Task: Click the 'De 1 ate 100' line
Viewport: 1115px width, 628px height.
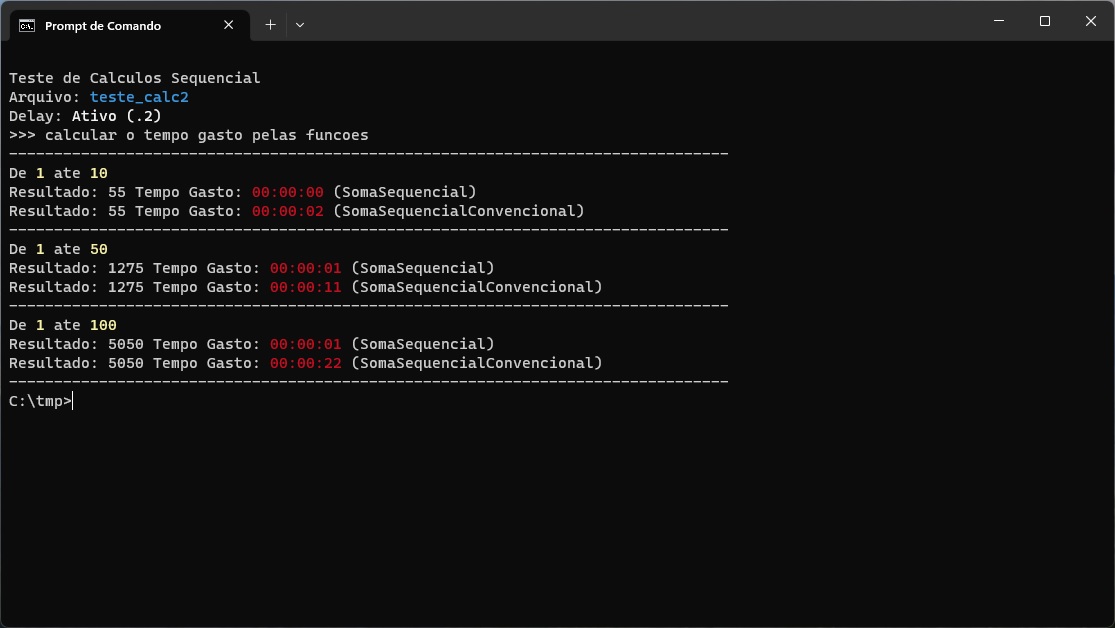Action: (62, 325)
